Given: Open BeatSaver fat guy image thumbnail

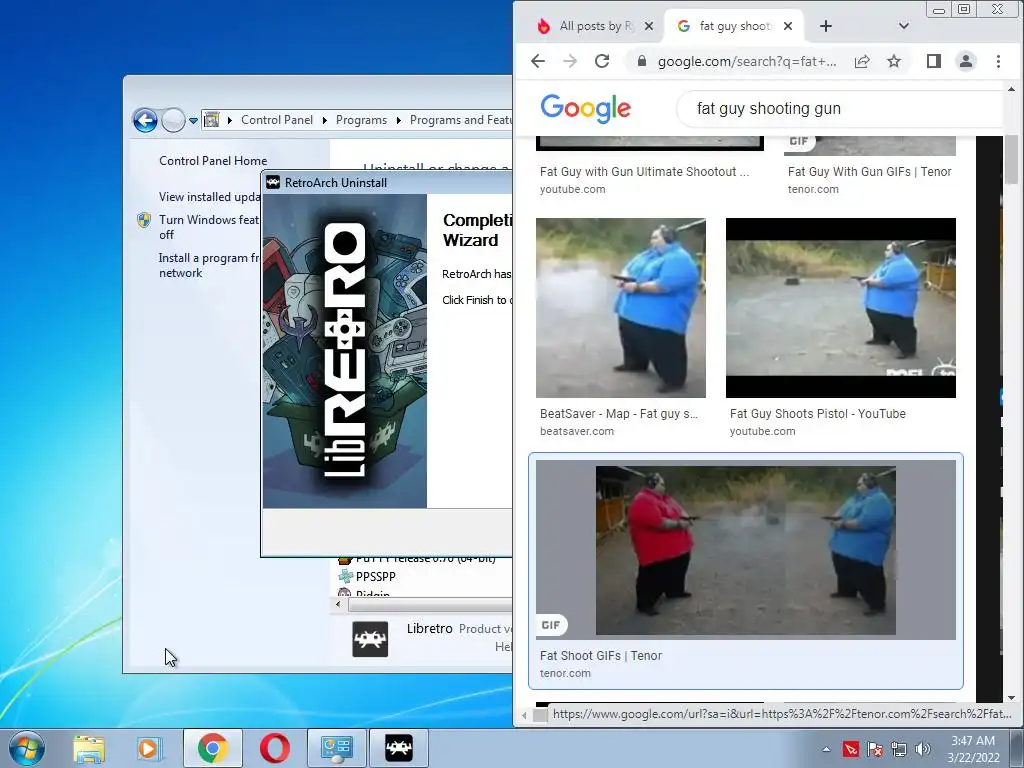Looking at the screenshot, I should (620, 308).
